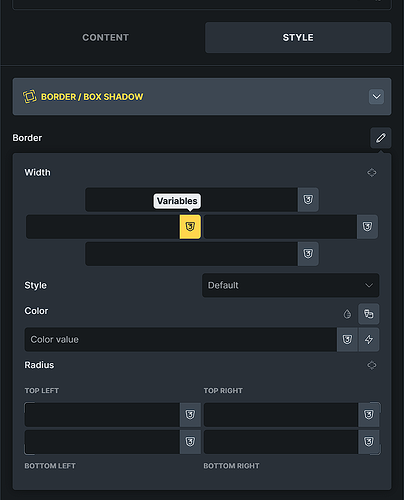Open the border Style dropdown
405x500 pixels.
click(x=291, y=285)
